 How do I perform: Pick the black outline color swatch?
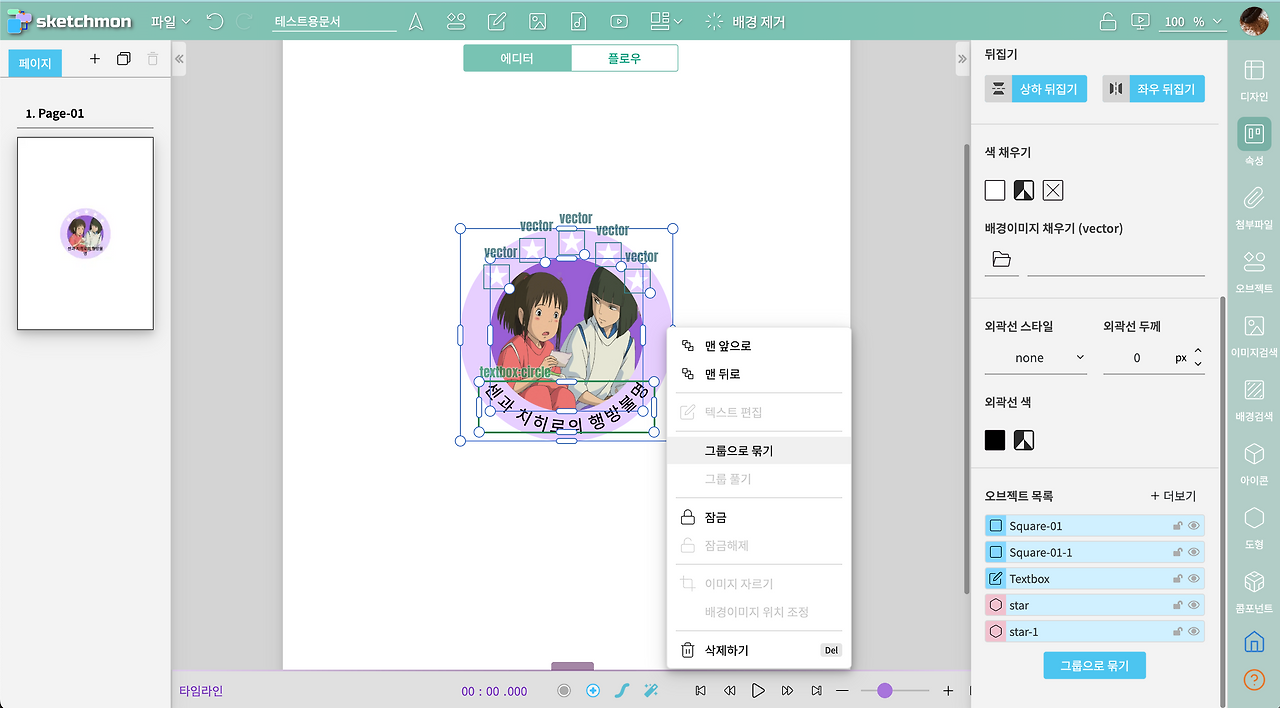coord(995,440)
